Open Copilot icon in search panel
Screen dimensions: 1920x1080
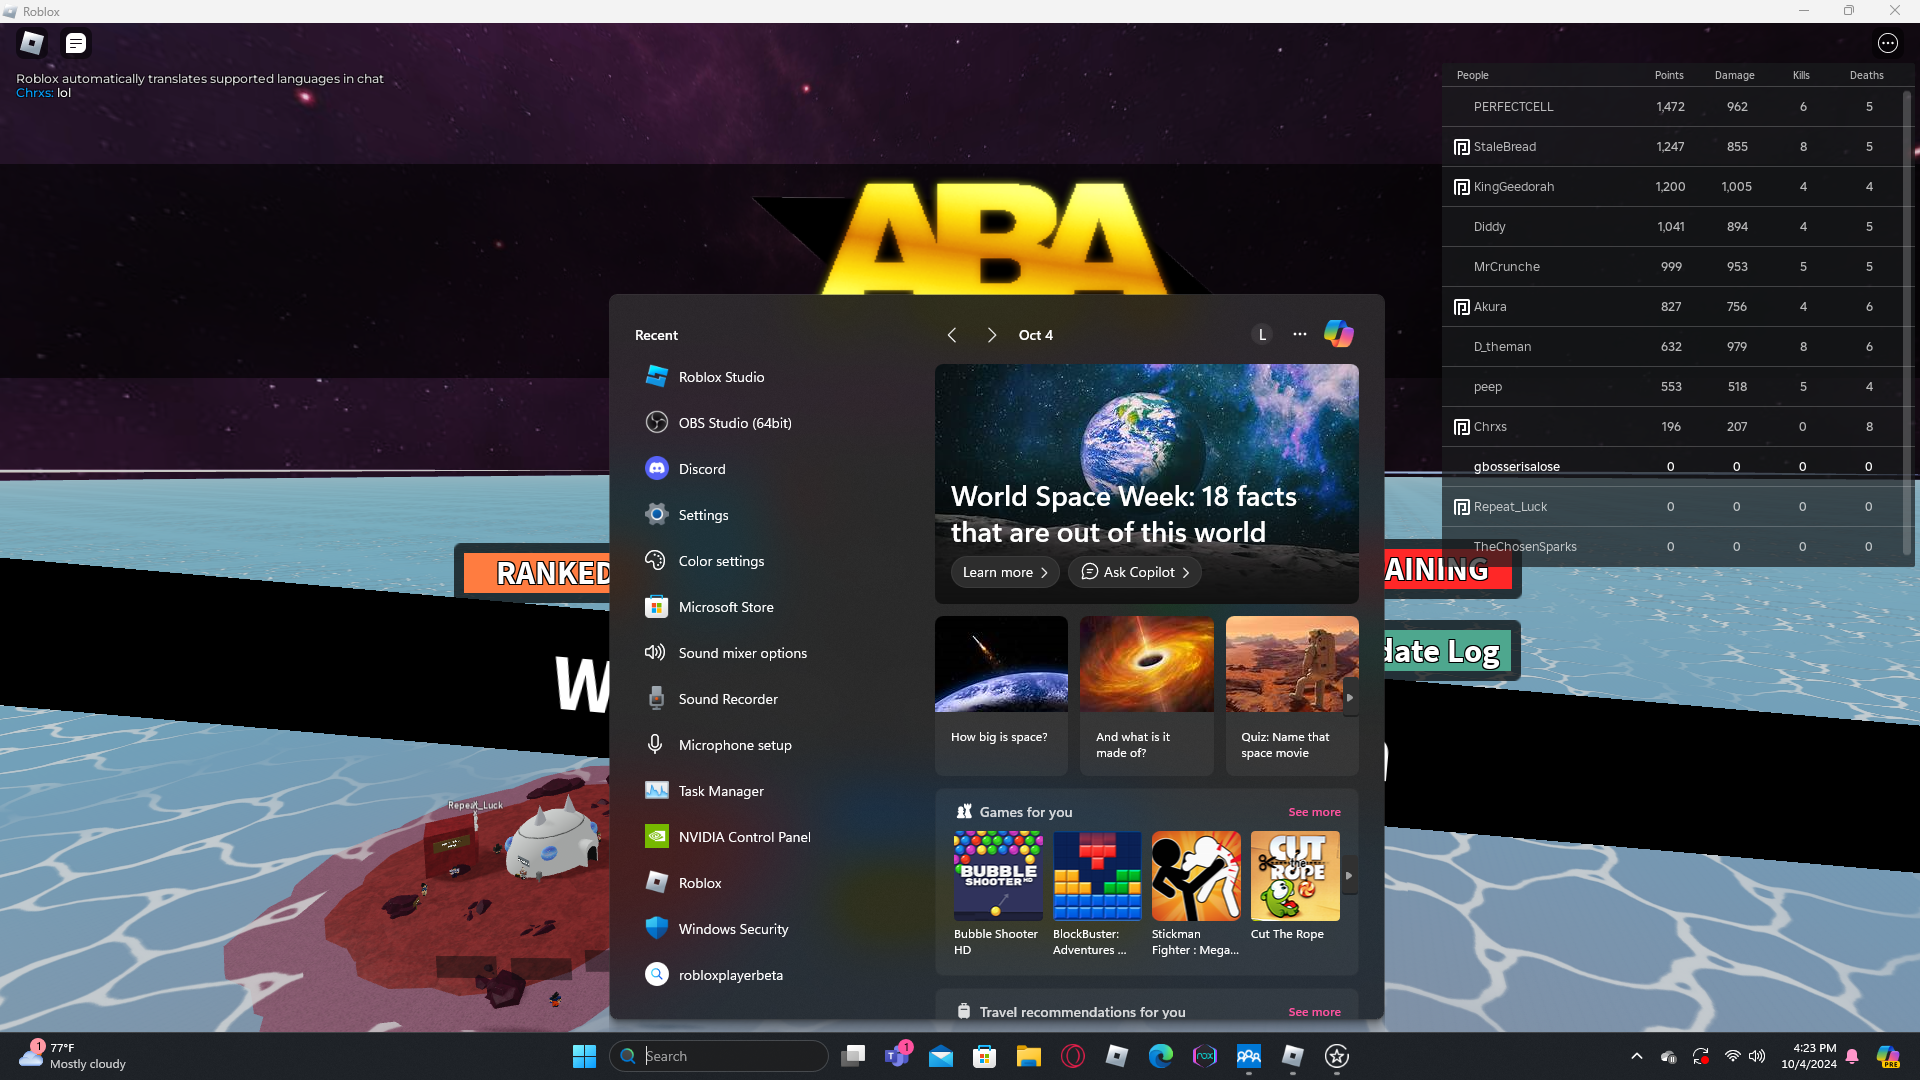click(x=1338, y=334)
